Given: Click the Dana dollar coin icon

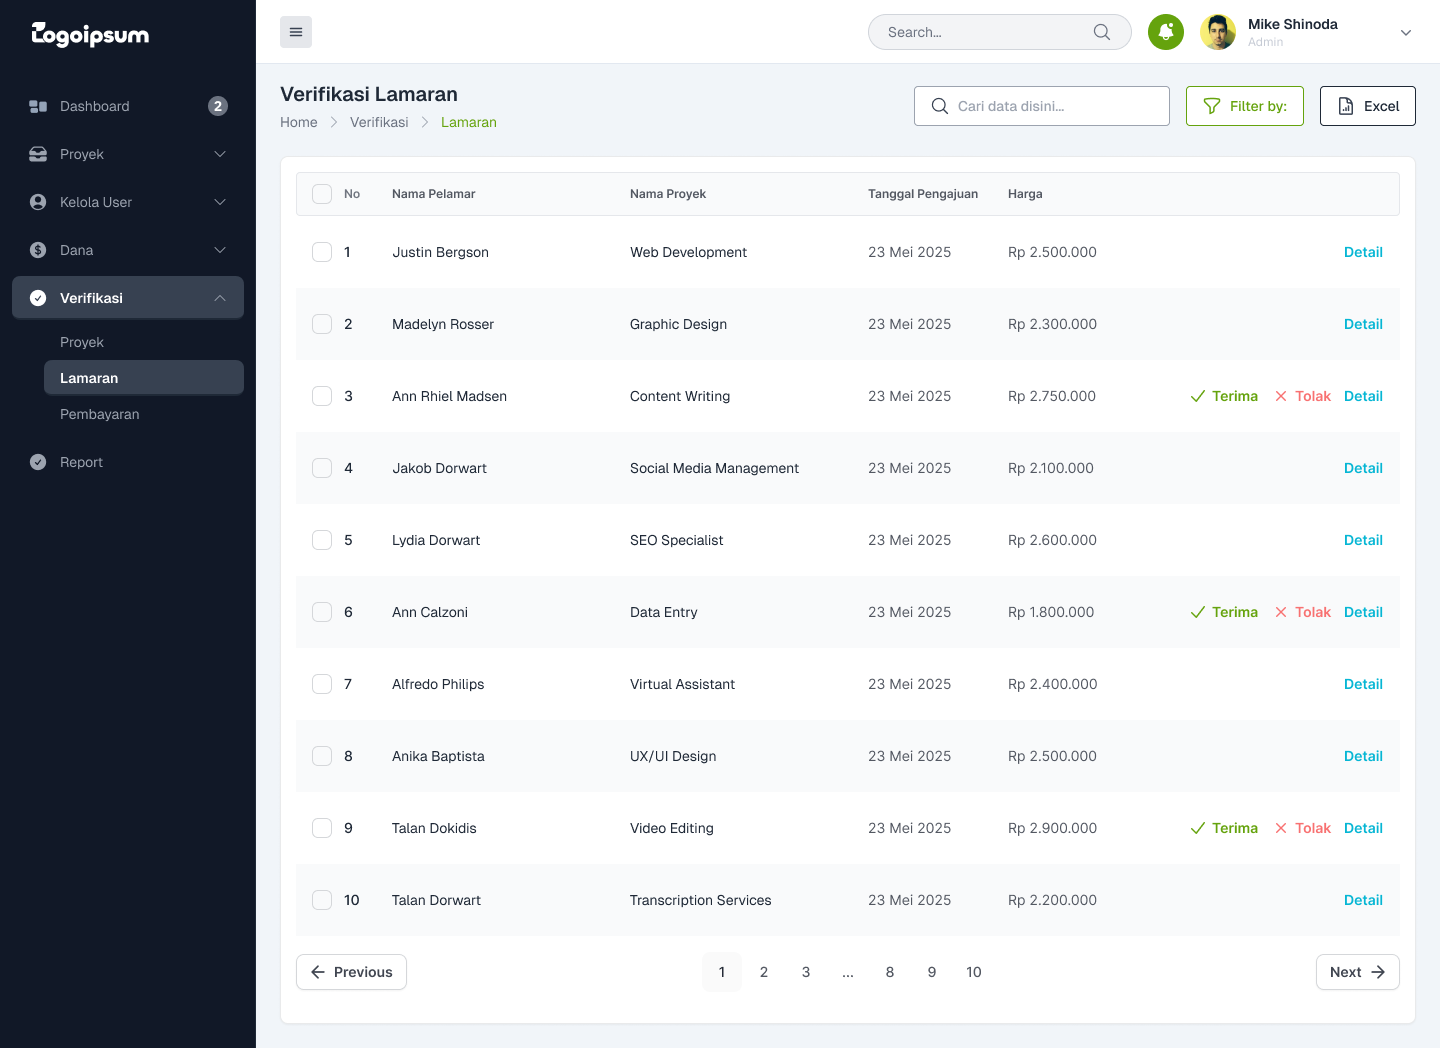Looking at the screenshot, I should [x=38, y=250].
